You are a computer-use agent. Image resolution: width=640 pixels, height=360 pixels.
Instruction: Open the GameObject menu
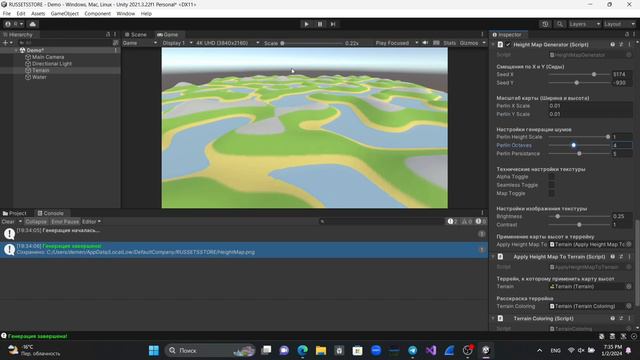click(x=64, y=13)
